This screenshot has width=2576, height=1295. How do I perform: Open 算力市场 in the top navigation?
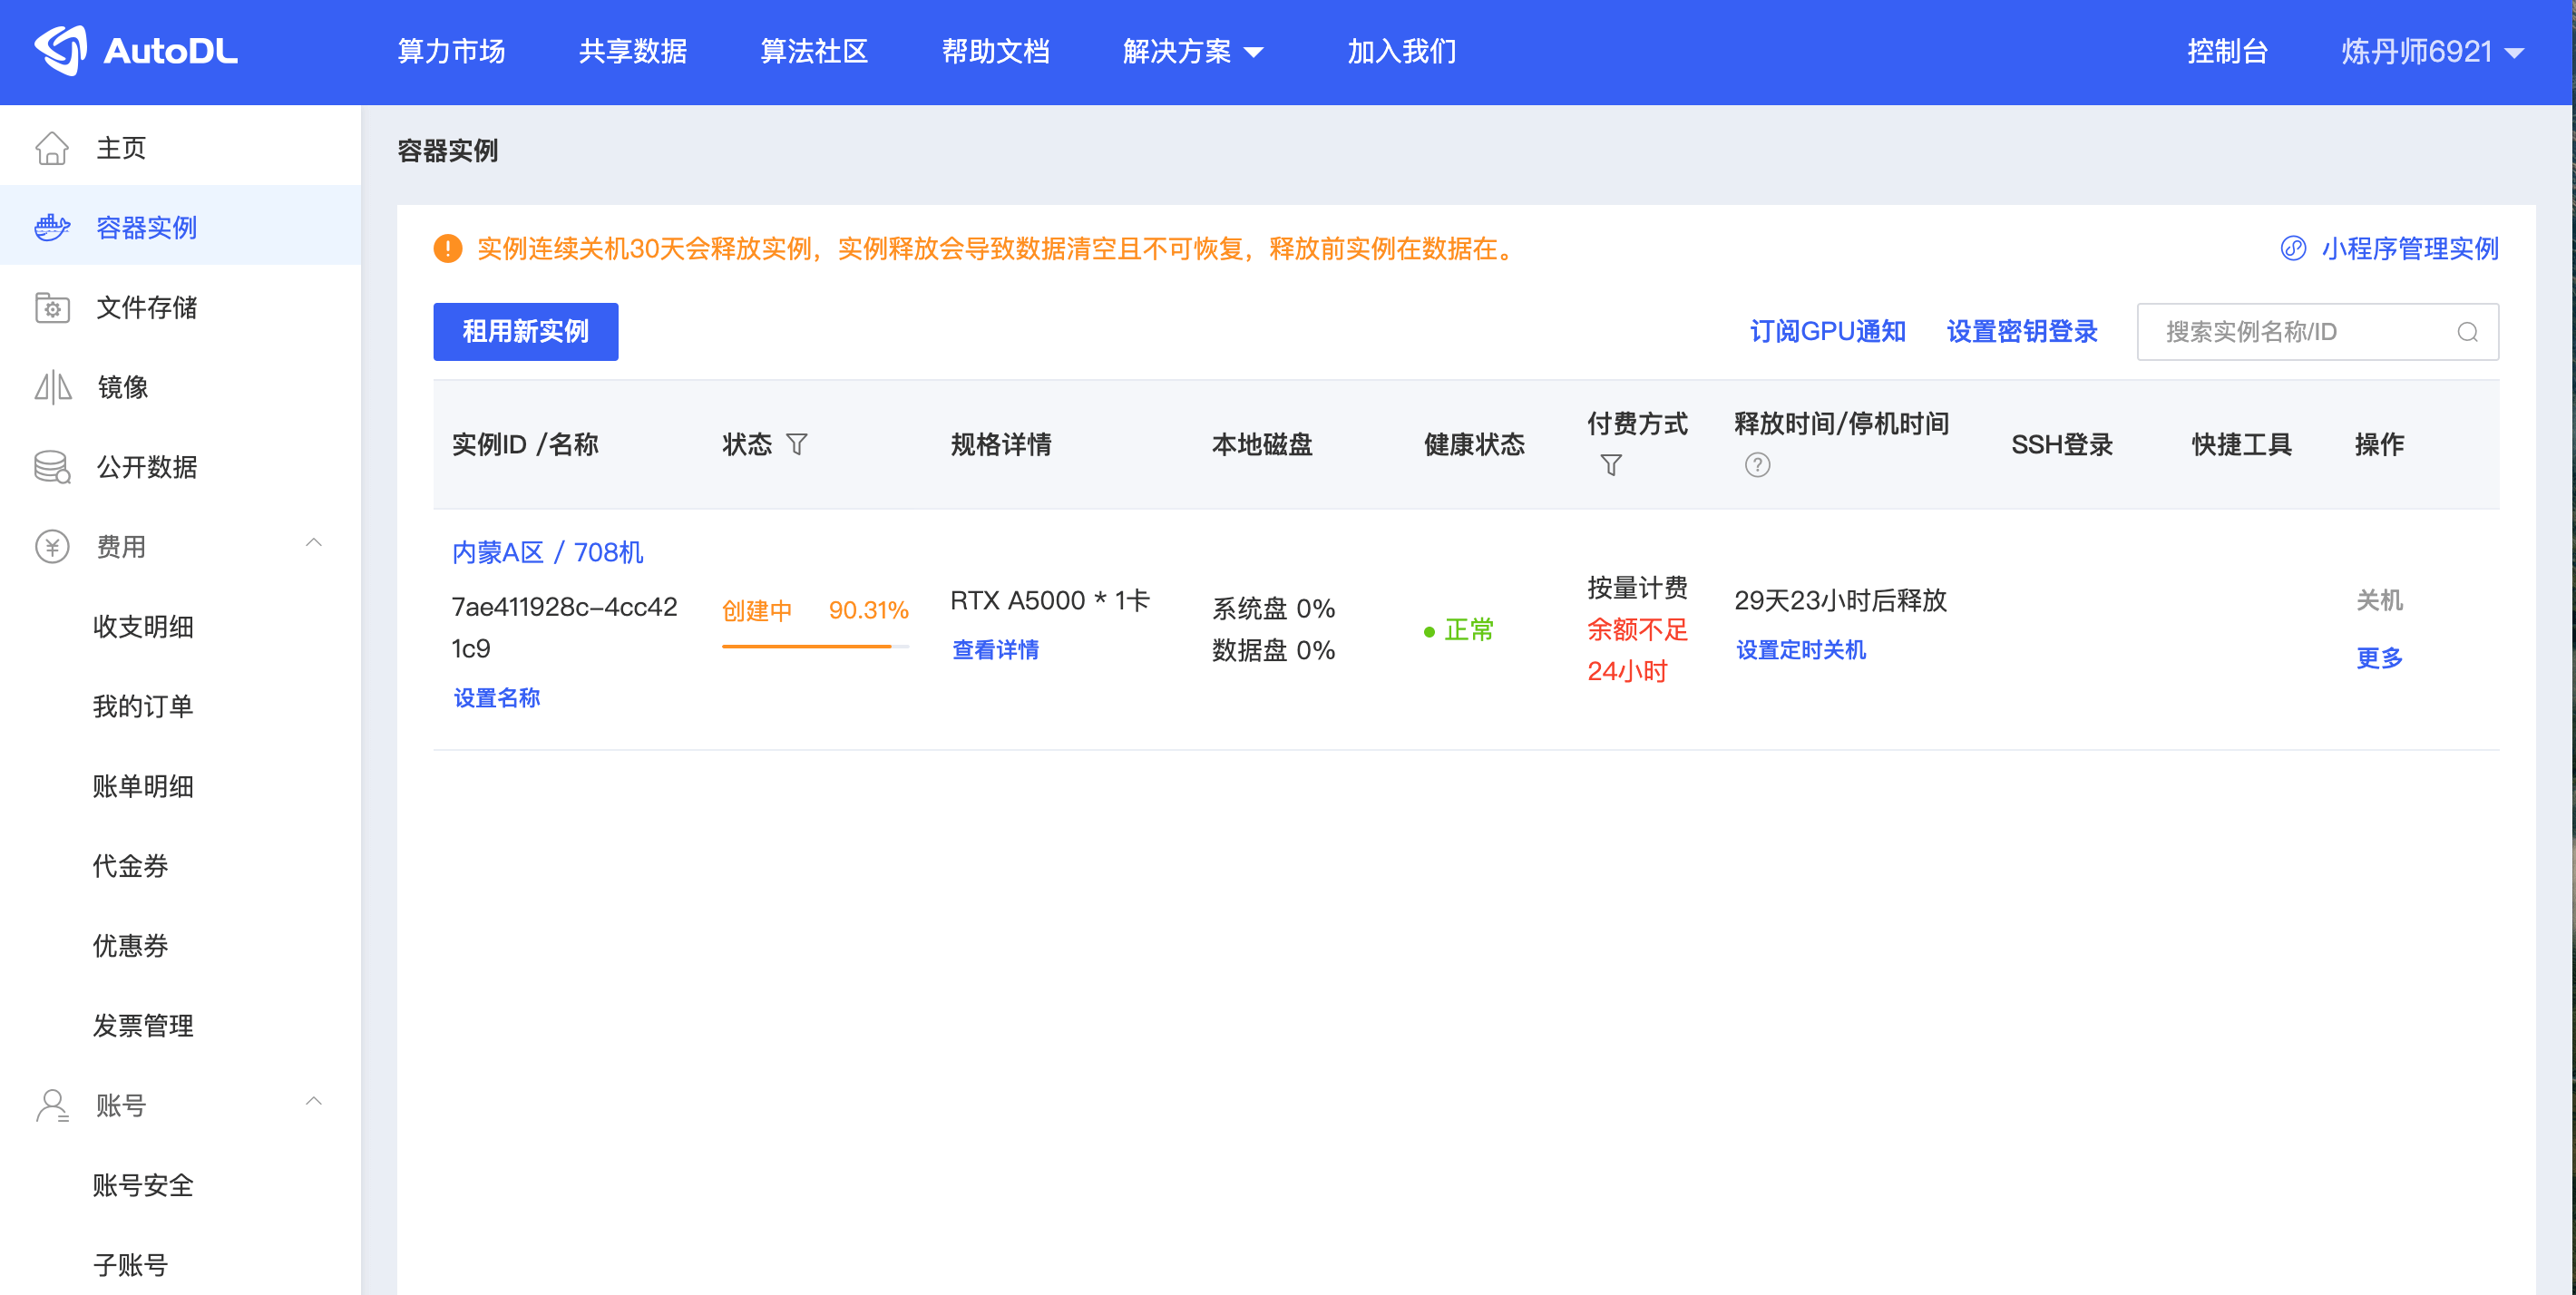coord(451,52)
